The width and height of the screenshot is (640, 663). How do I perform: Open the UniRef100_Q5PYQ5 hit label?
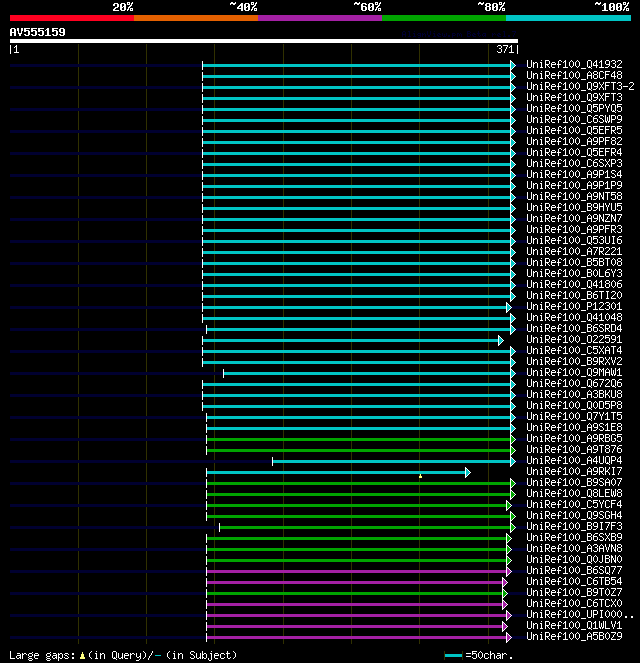click(x=574, y=108)
